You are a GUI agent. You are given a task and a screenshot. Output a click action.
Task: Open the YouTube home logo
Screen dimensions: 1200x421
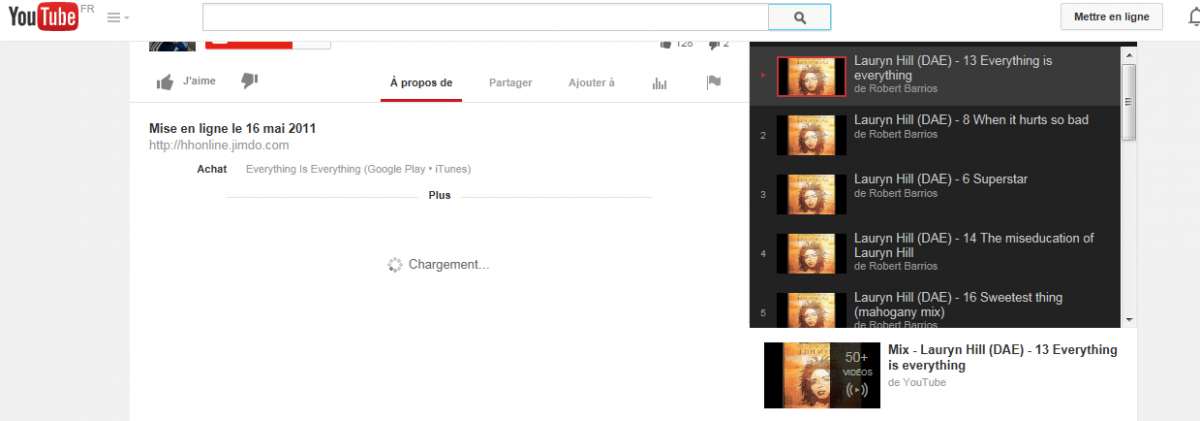(43, 19)
